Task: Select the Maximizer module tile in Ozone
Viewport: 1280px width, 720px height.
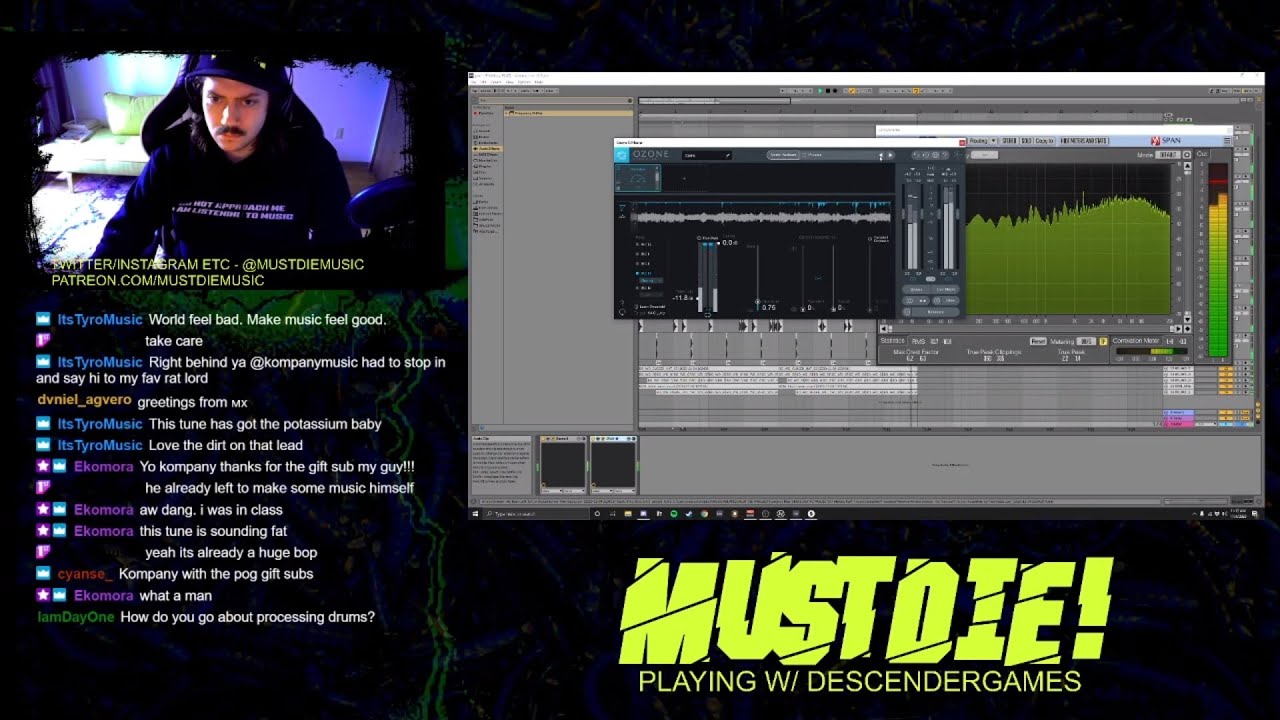Action: click(638, 178)
